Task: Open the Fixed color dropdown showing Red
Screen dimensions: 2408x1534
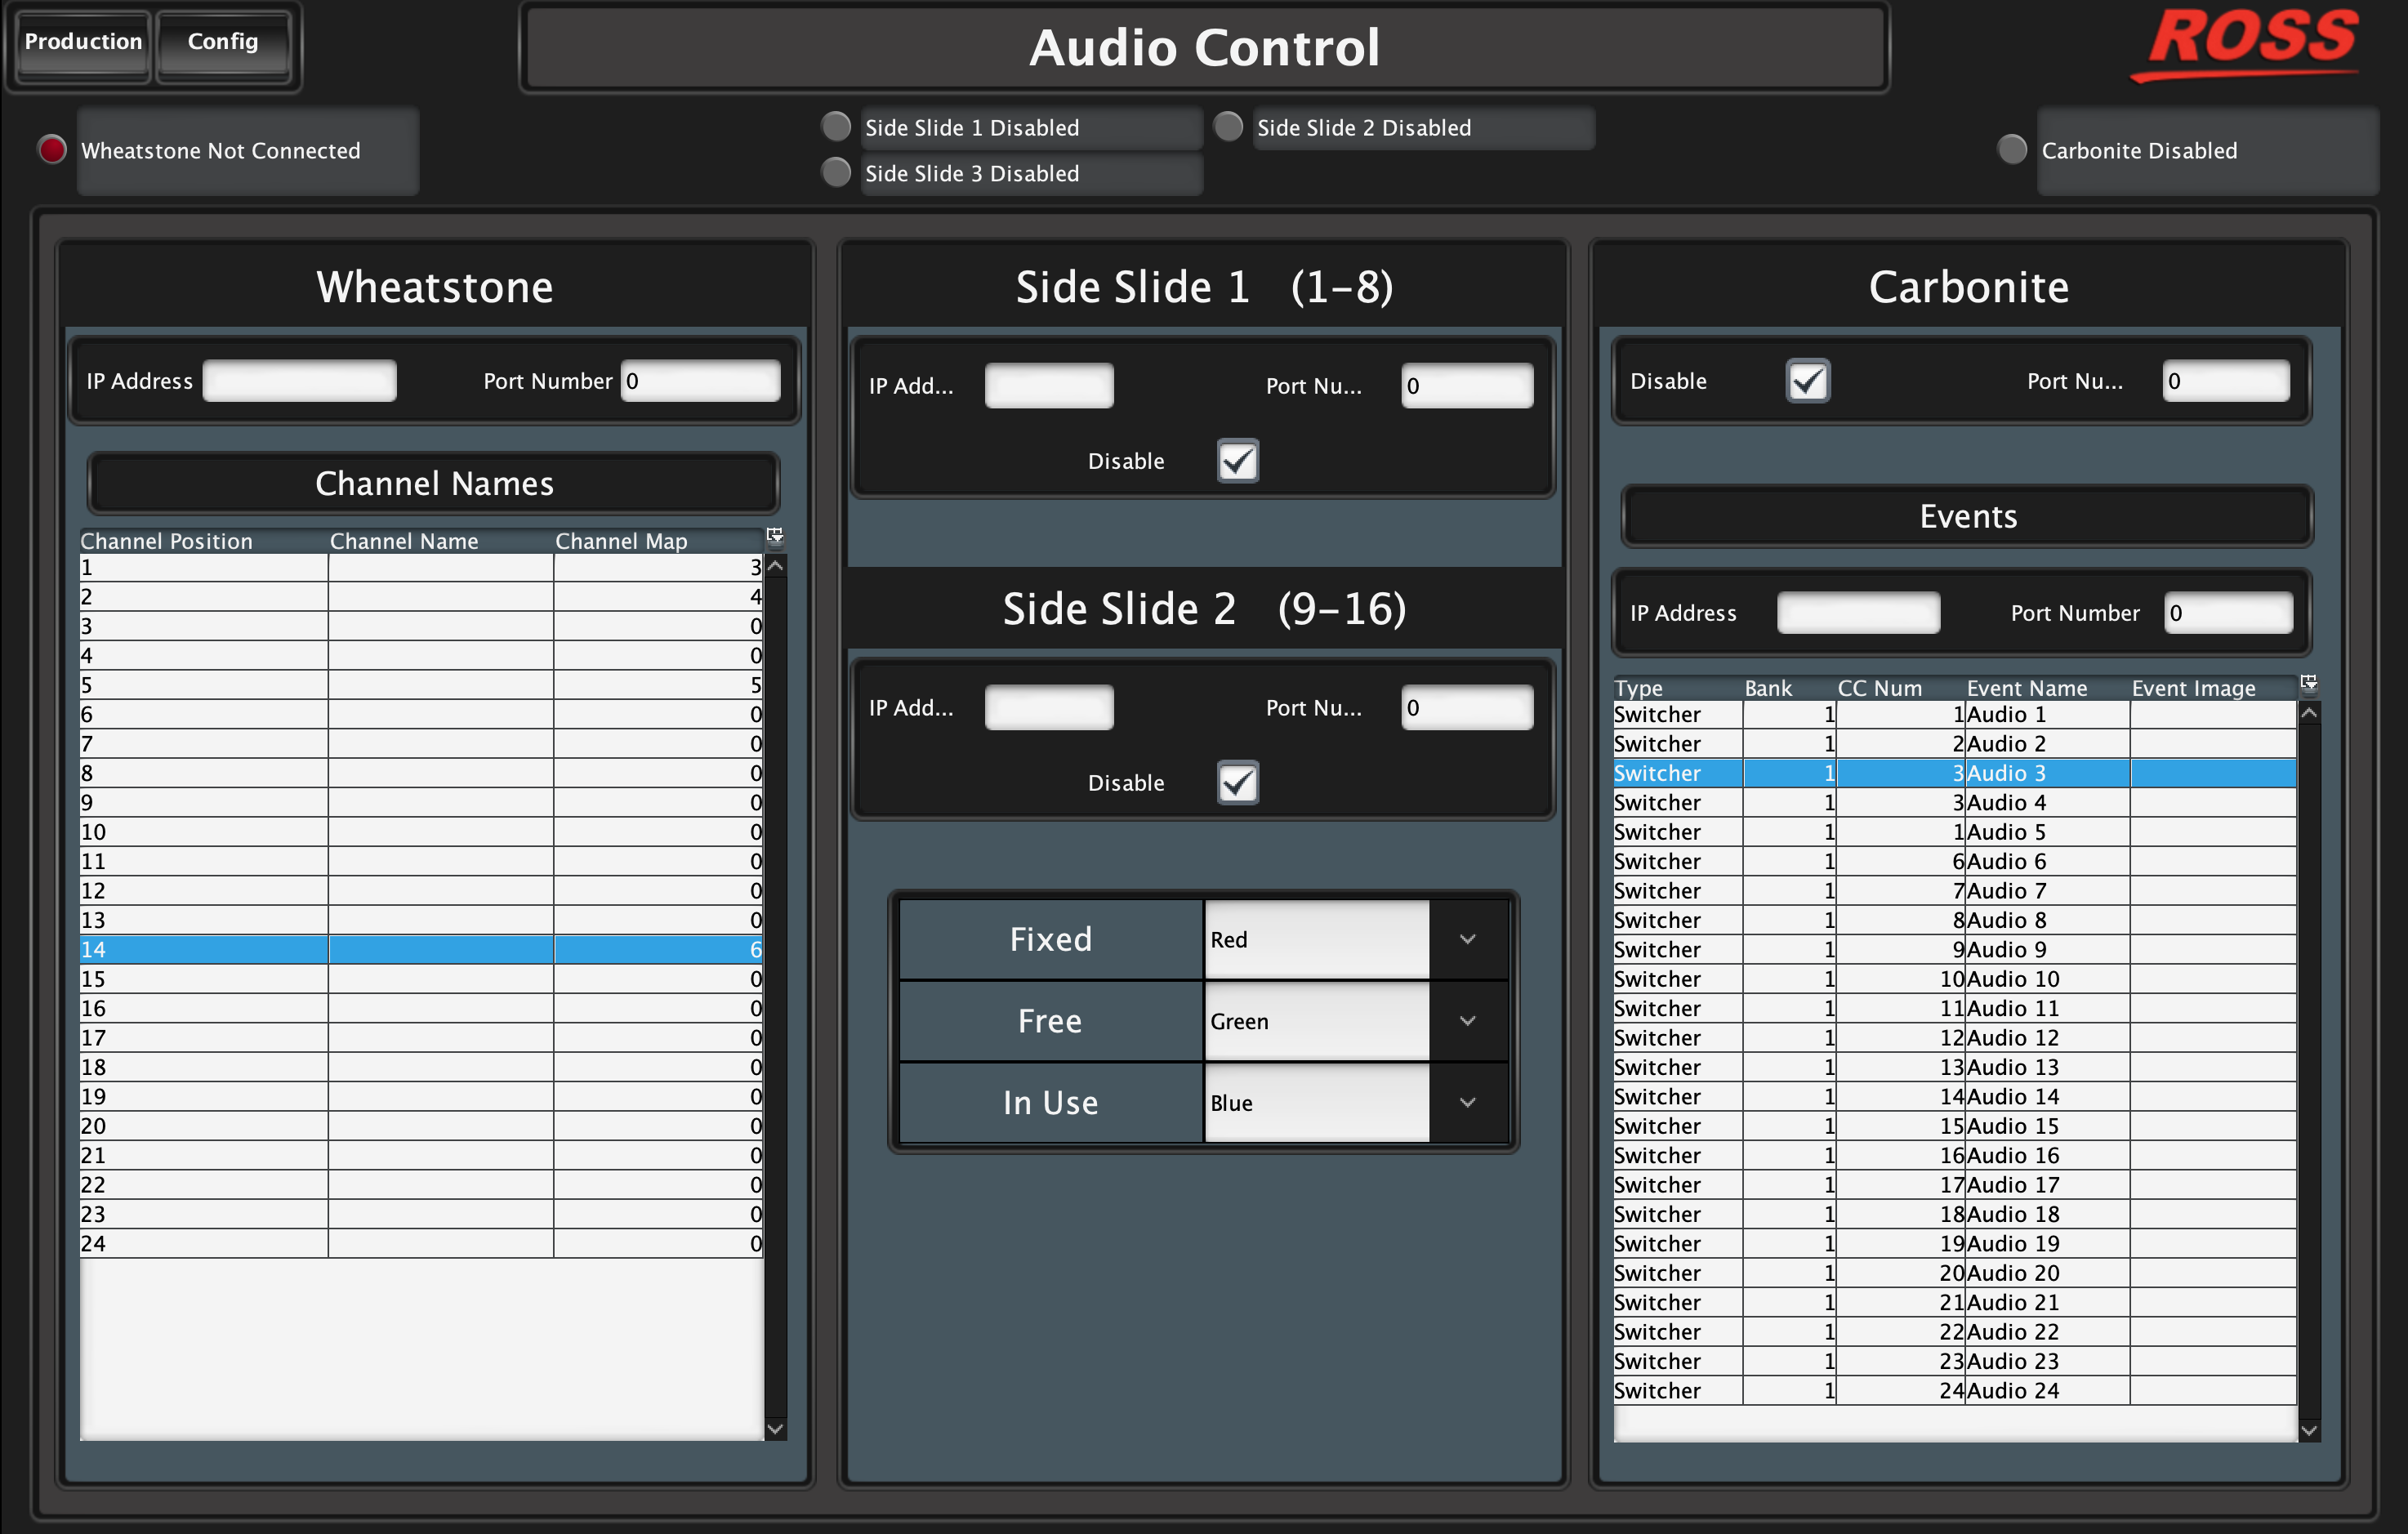Action: pyautogui.click(x=1467, y=939)
